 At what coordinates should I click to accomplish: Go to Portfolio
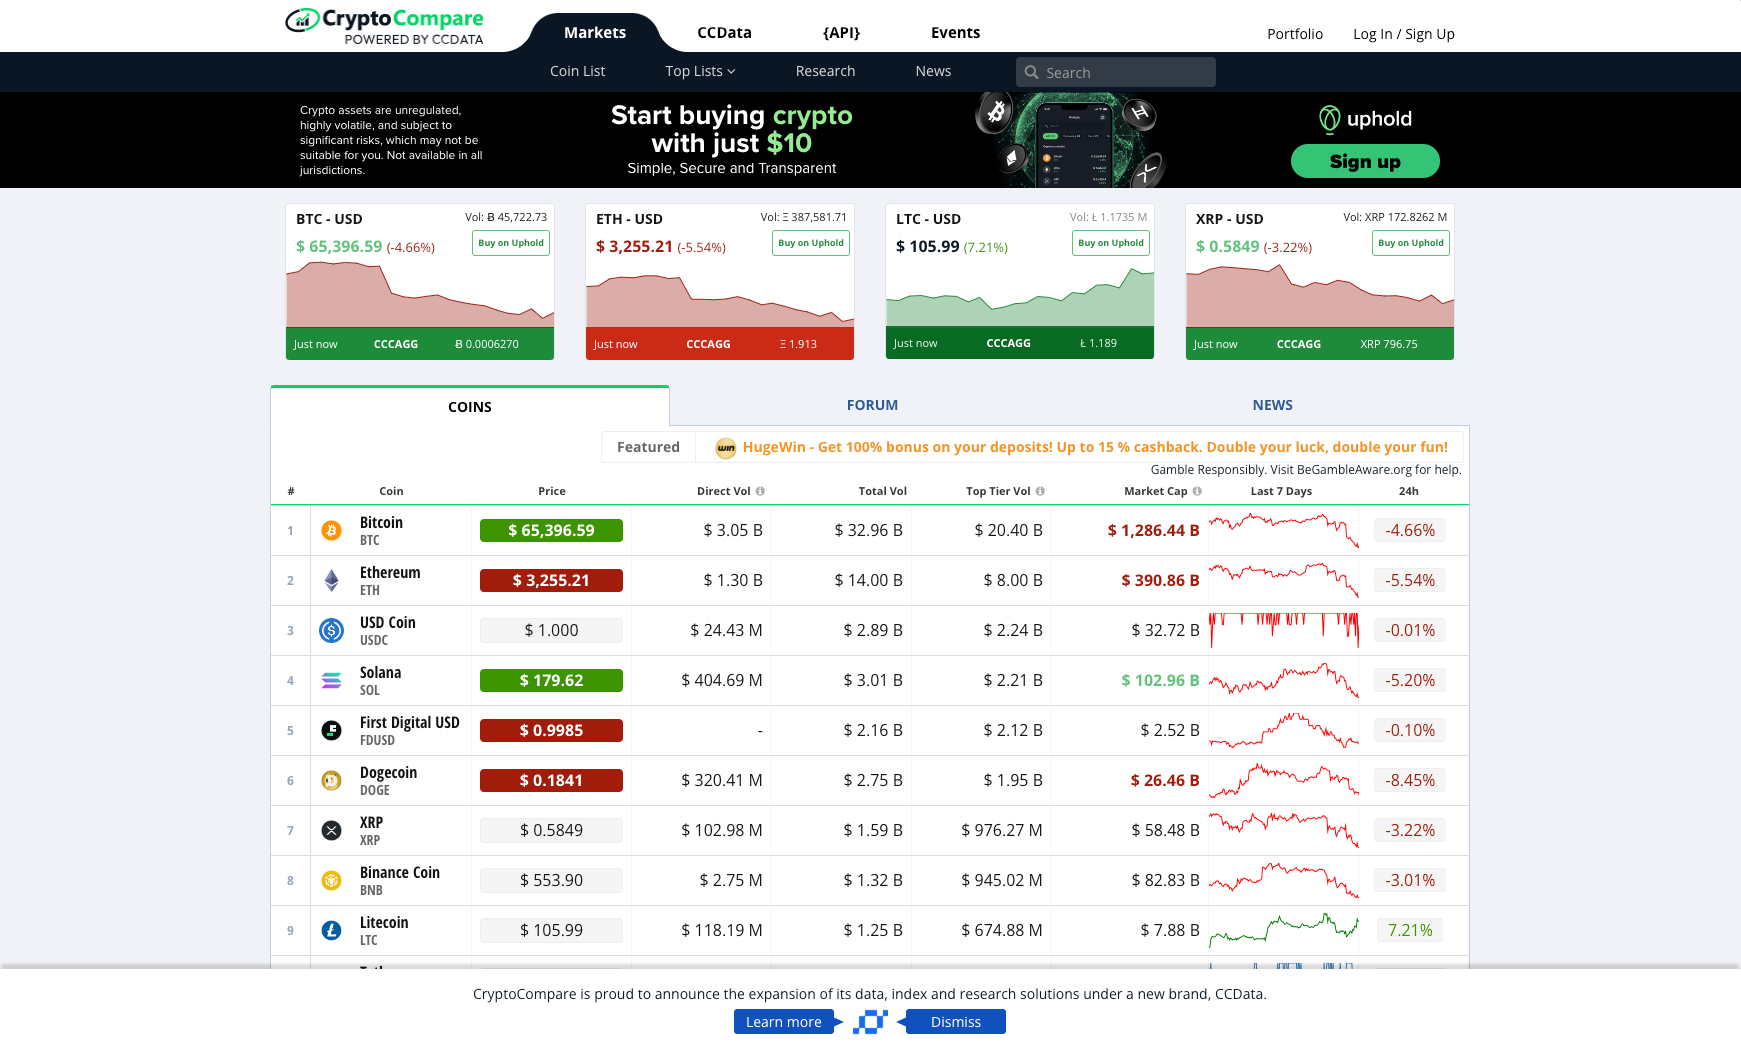coord(1295,34)
